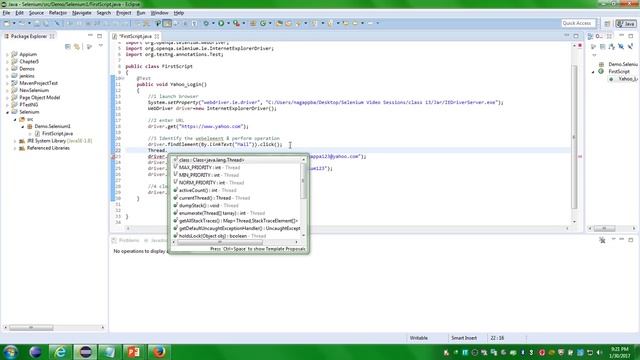
Task: Click the New Java Class green C icon
Action: point(263,24)
